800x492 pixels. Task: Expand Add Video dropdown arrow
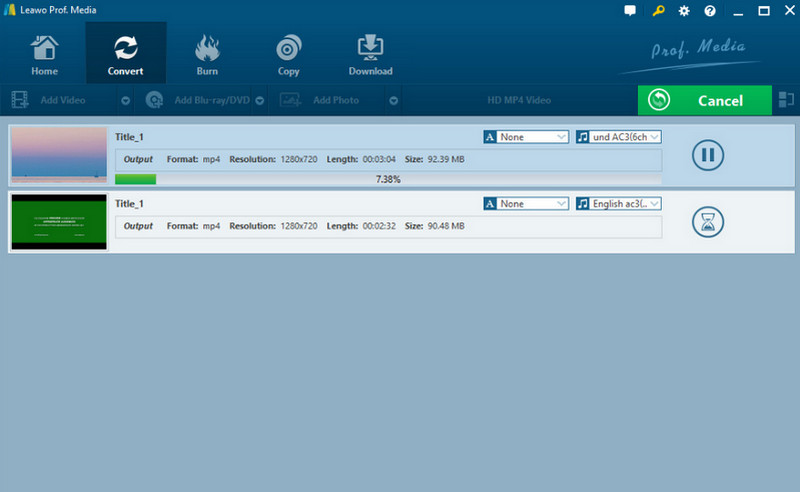[126, 101]
